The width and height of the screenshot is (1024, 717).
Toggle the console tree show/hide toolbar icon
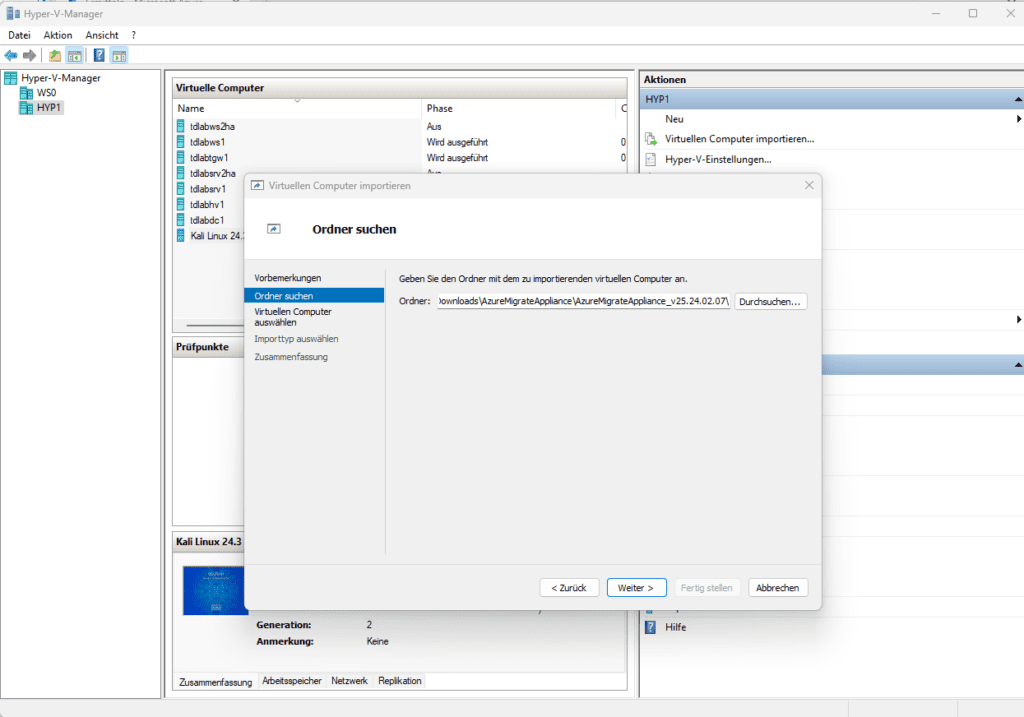pyautogui.click(x=74, y=56)
